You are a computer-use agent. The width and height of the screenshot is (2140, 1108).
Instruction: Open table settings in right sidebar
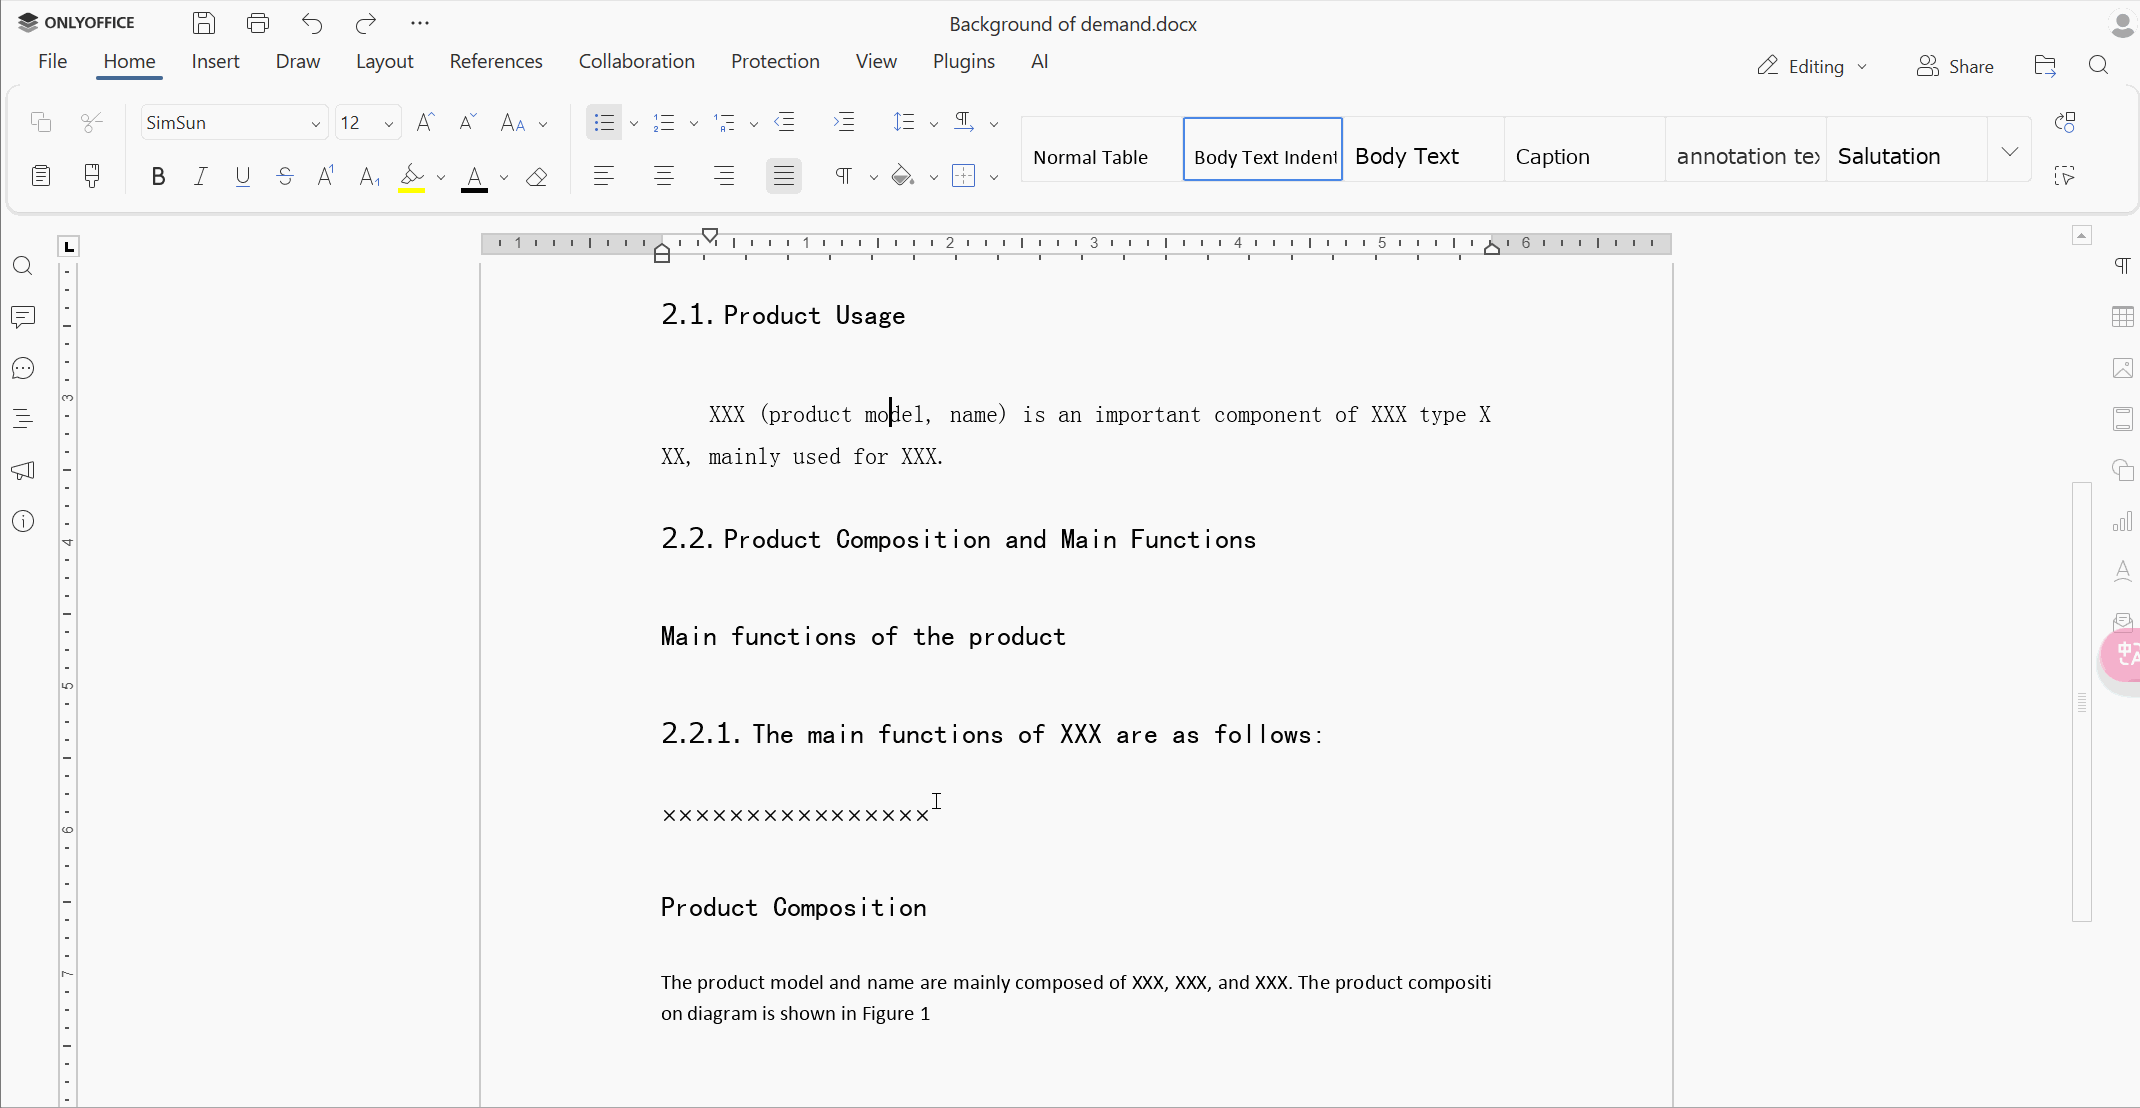pyautogui.click(x=2123, y=317)
